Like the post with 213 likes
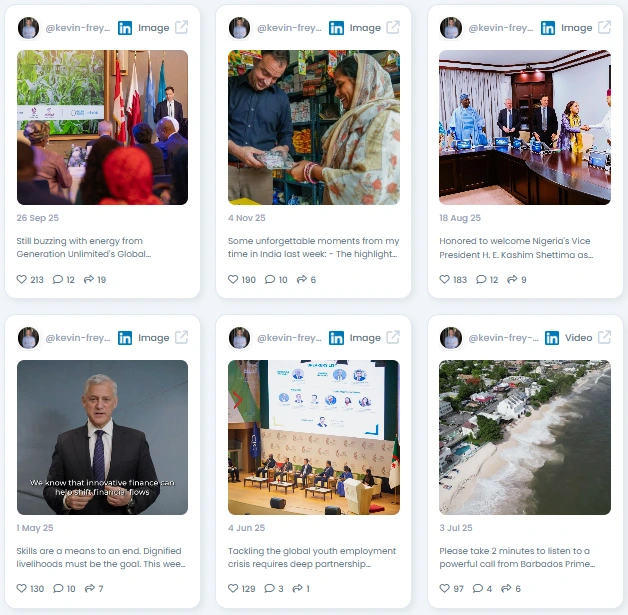Viewport: 628px width, 615px height. click(22, 279)
